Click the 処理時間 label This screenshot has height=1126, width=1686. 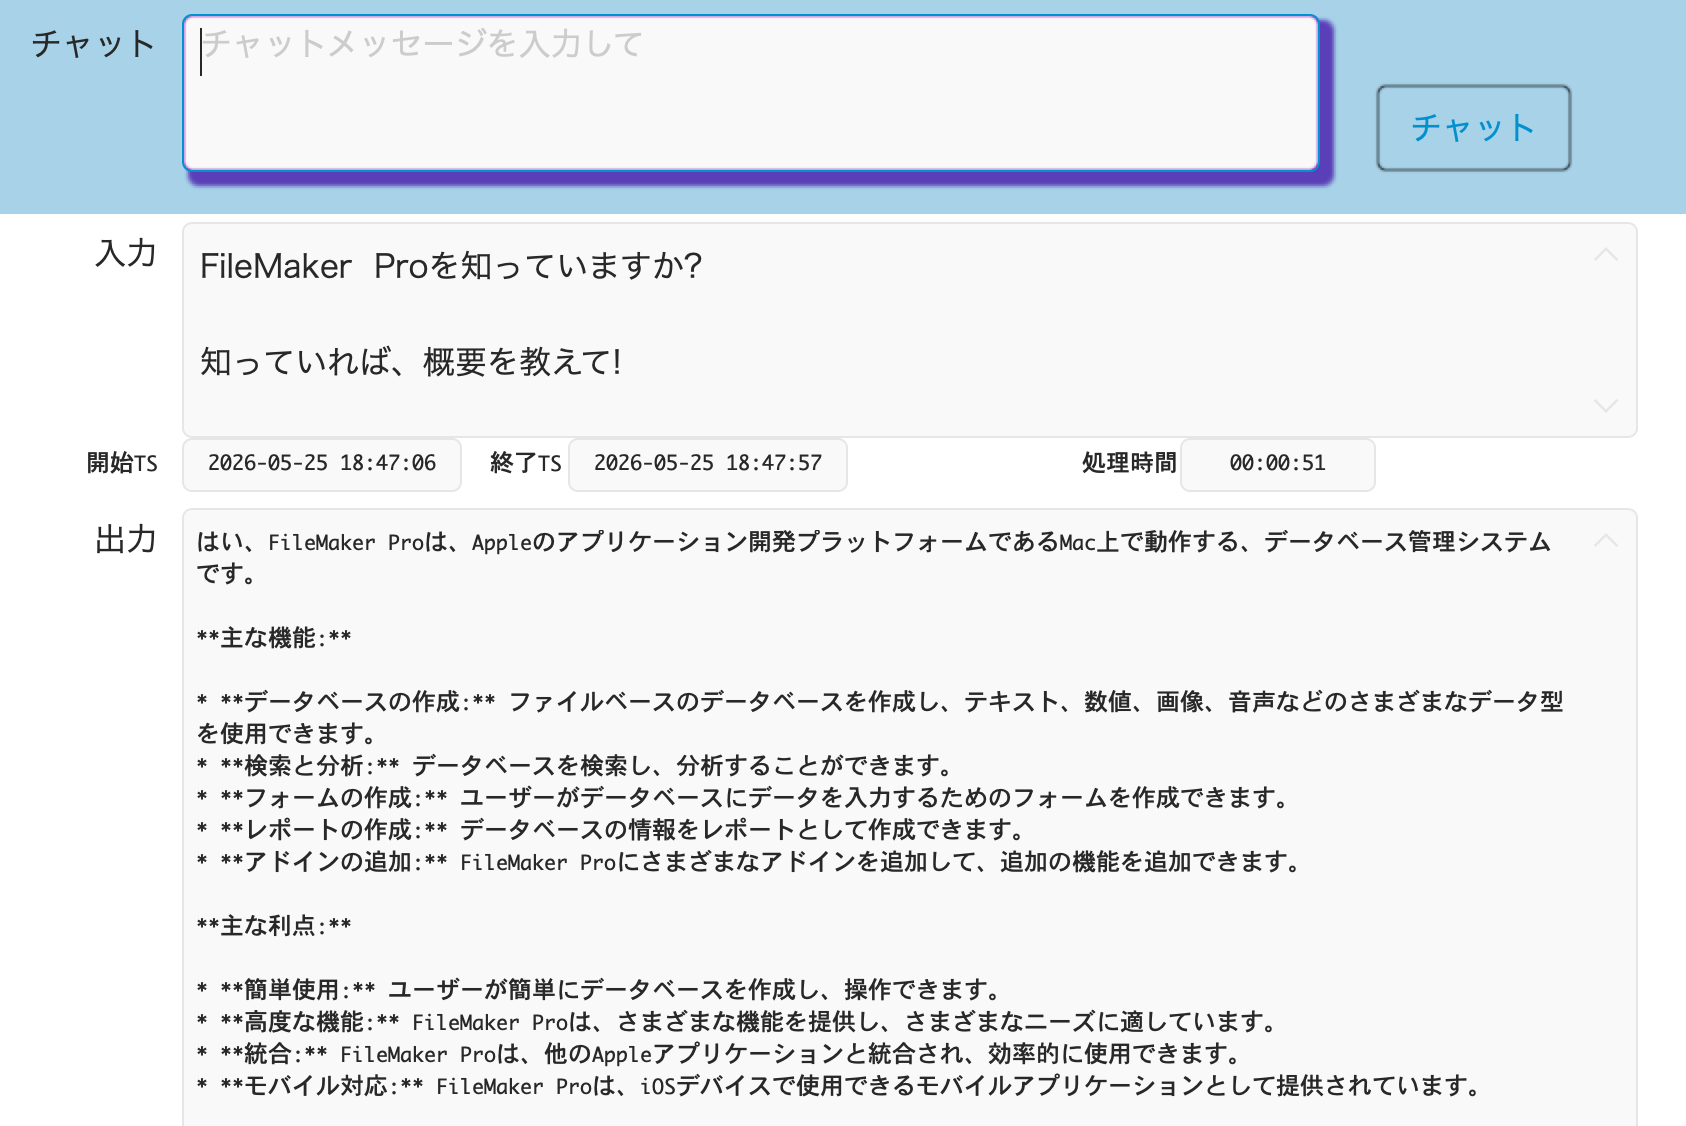pyautogui.click(x=1129, y=463)
